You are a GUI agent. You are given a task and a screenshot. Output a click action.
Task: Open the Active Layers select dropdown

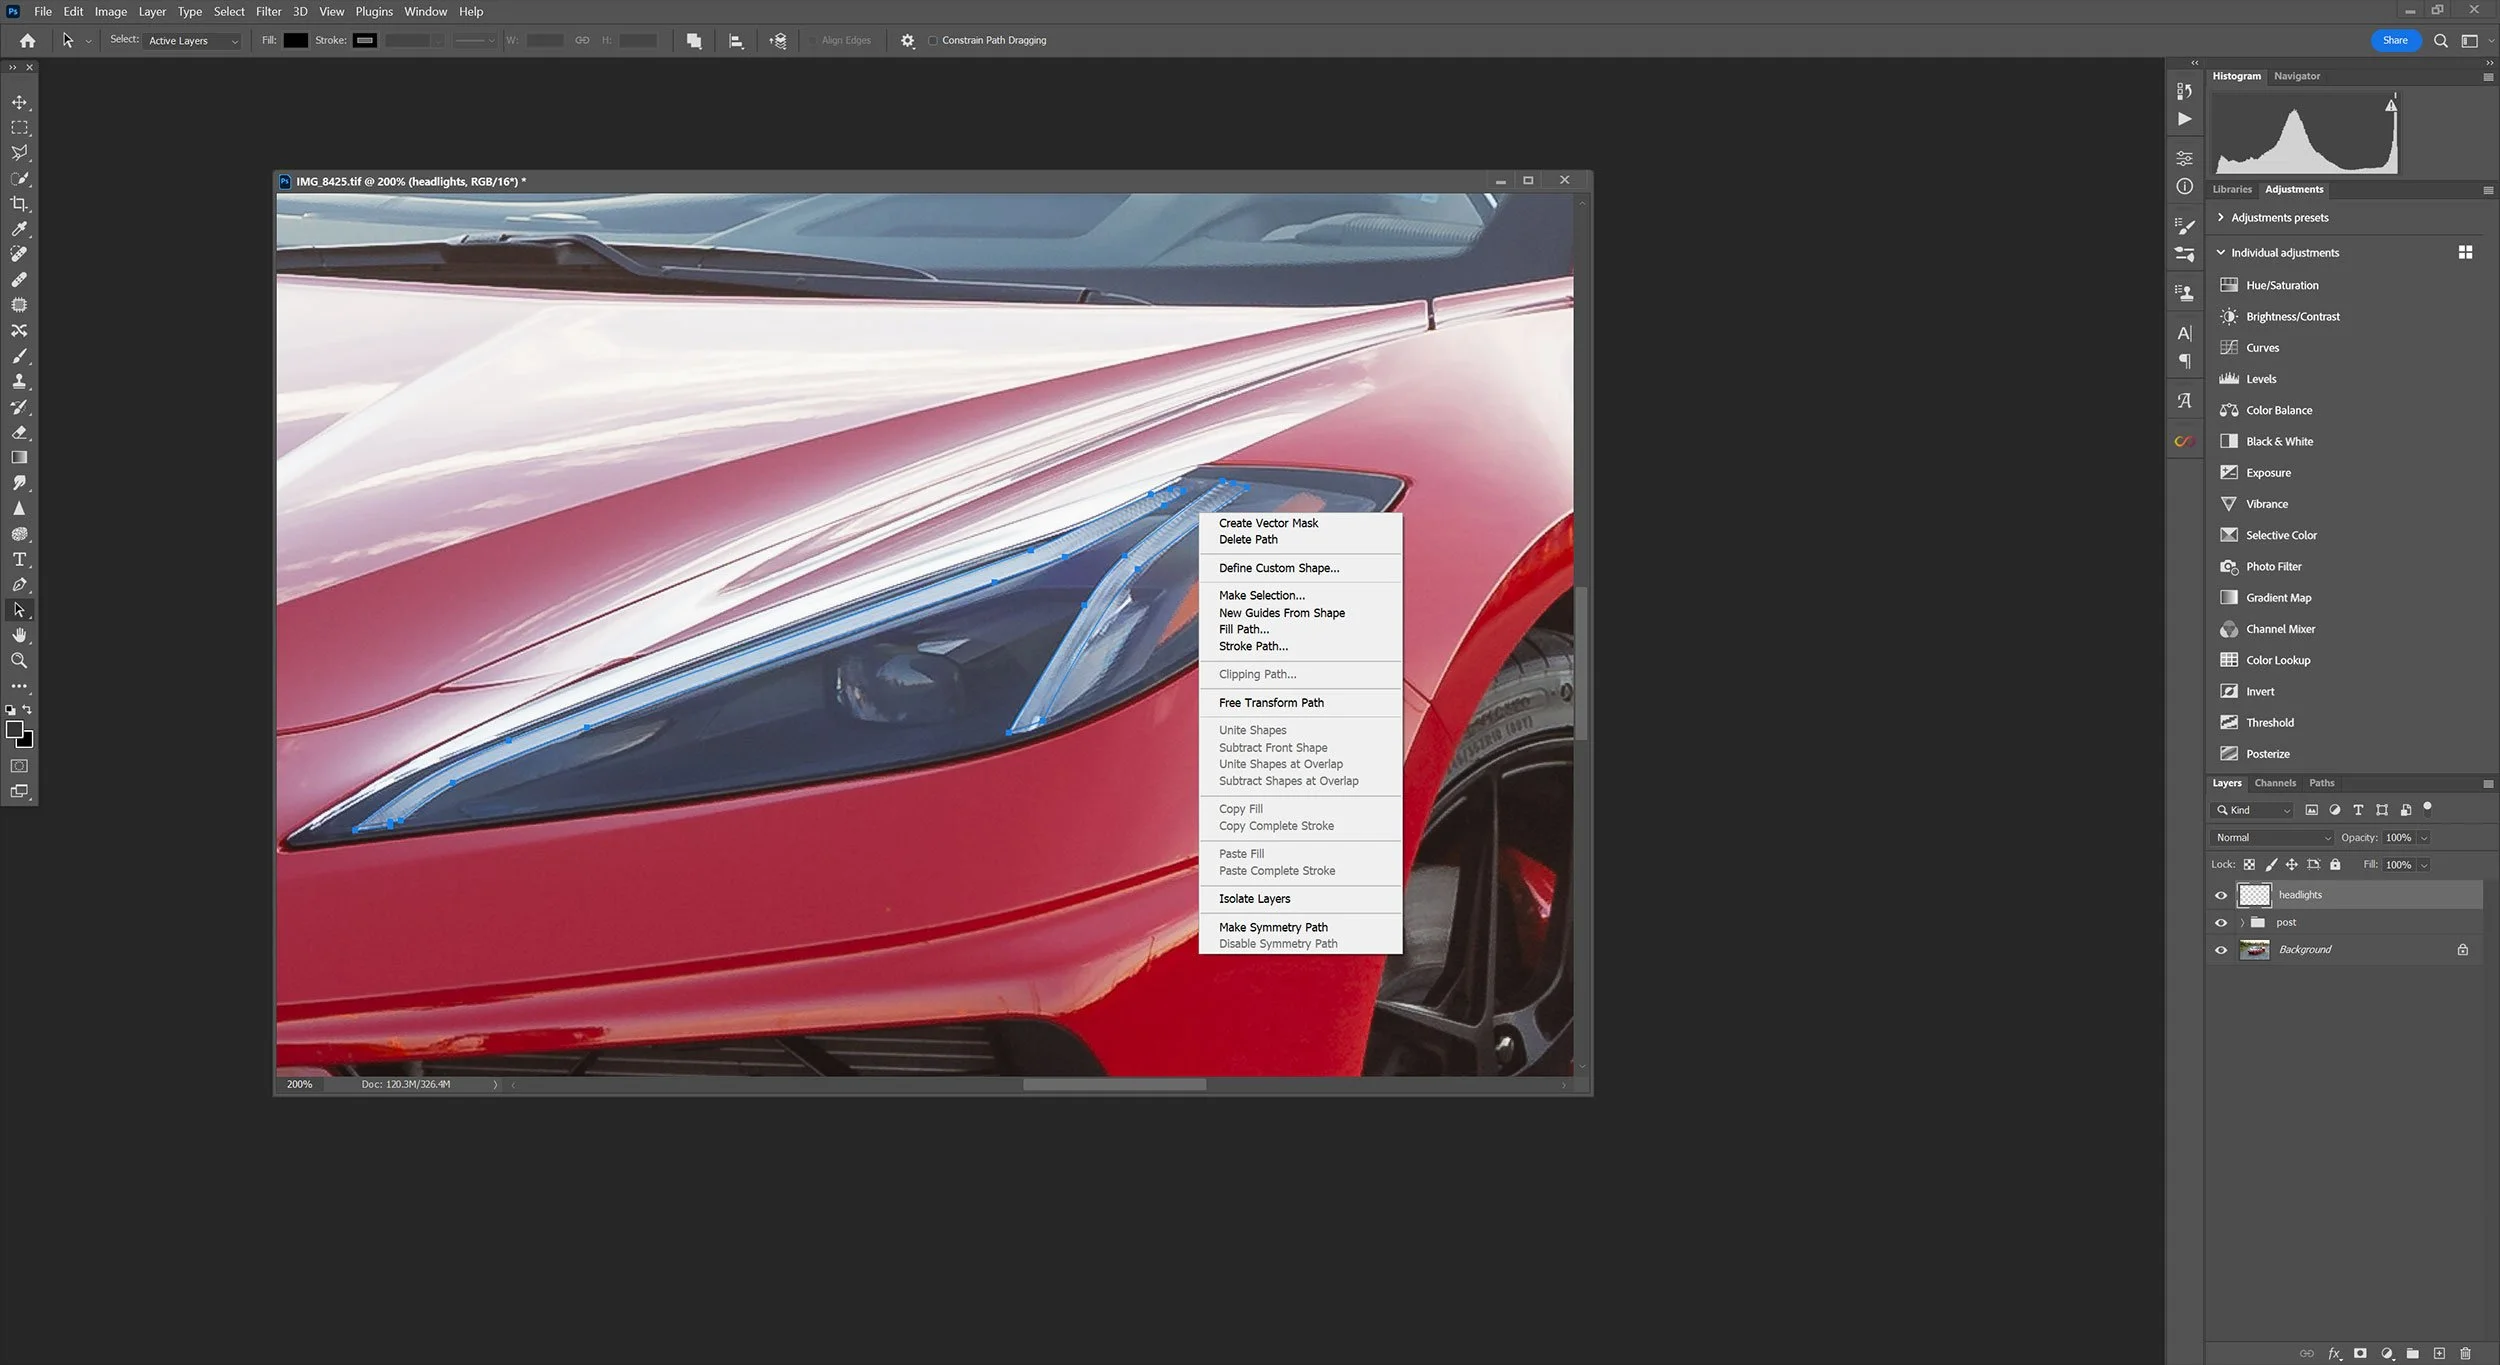tap(192, 40)
